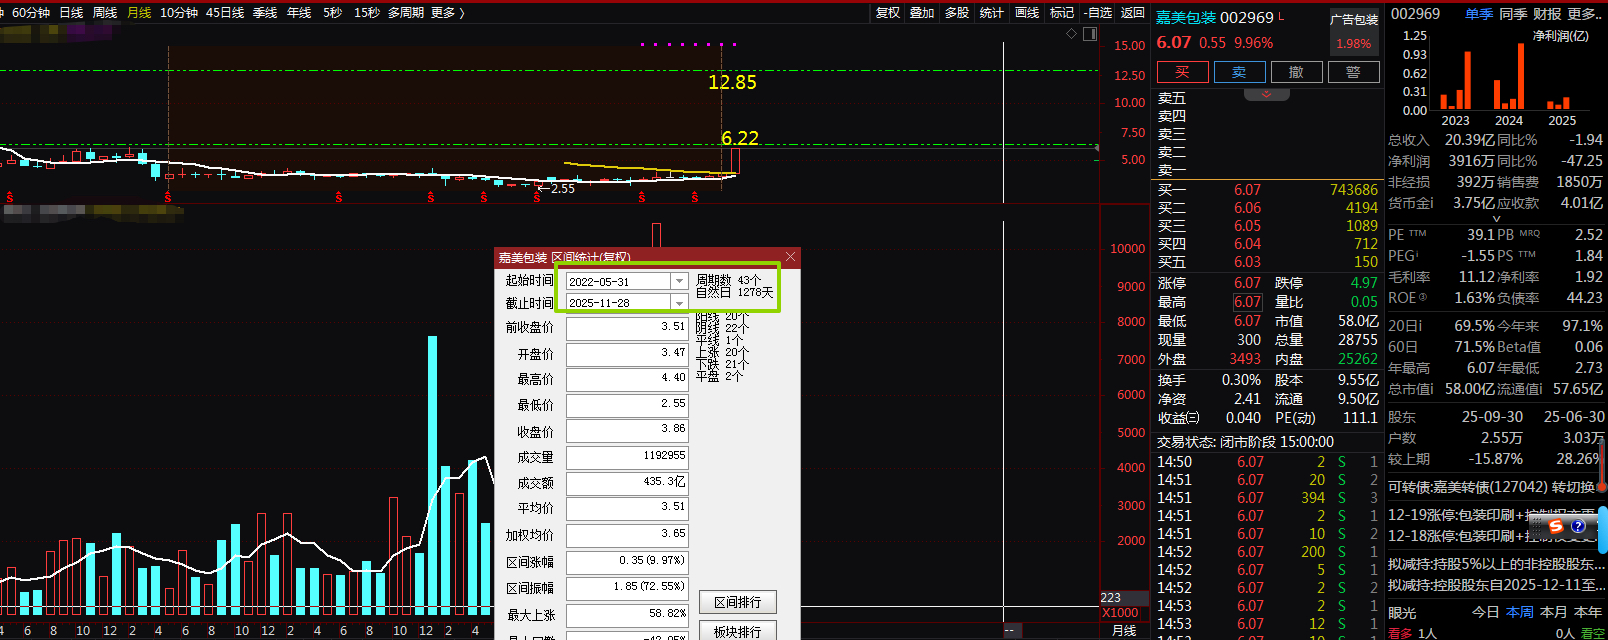Image resolution: width=1608 pixels, height=640 pixels.
Task: Open 更多 in financial panel
Action: coord(1585,13)
